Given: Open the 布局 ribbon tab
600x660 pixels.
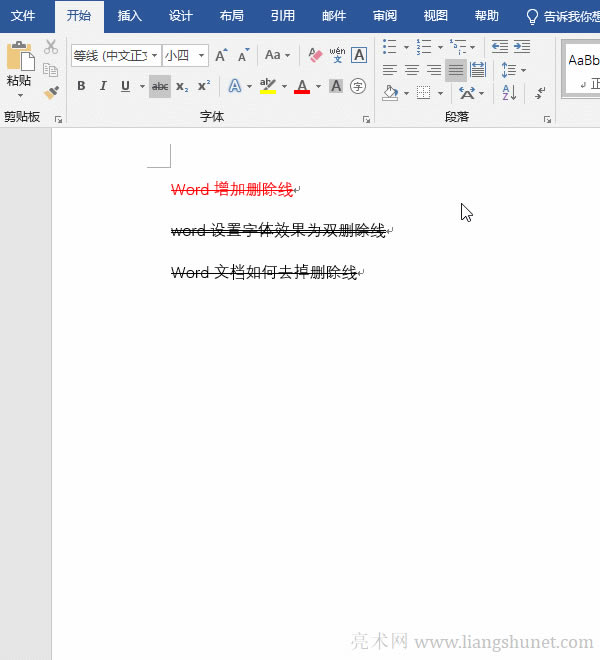Looking at the screenshot, I should click(x=231, y=16).
